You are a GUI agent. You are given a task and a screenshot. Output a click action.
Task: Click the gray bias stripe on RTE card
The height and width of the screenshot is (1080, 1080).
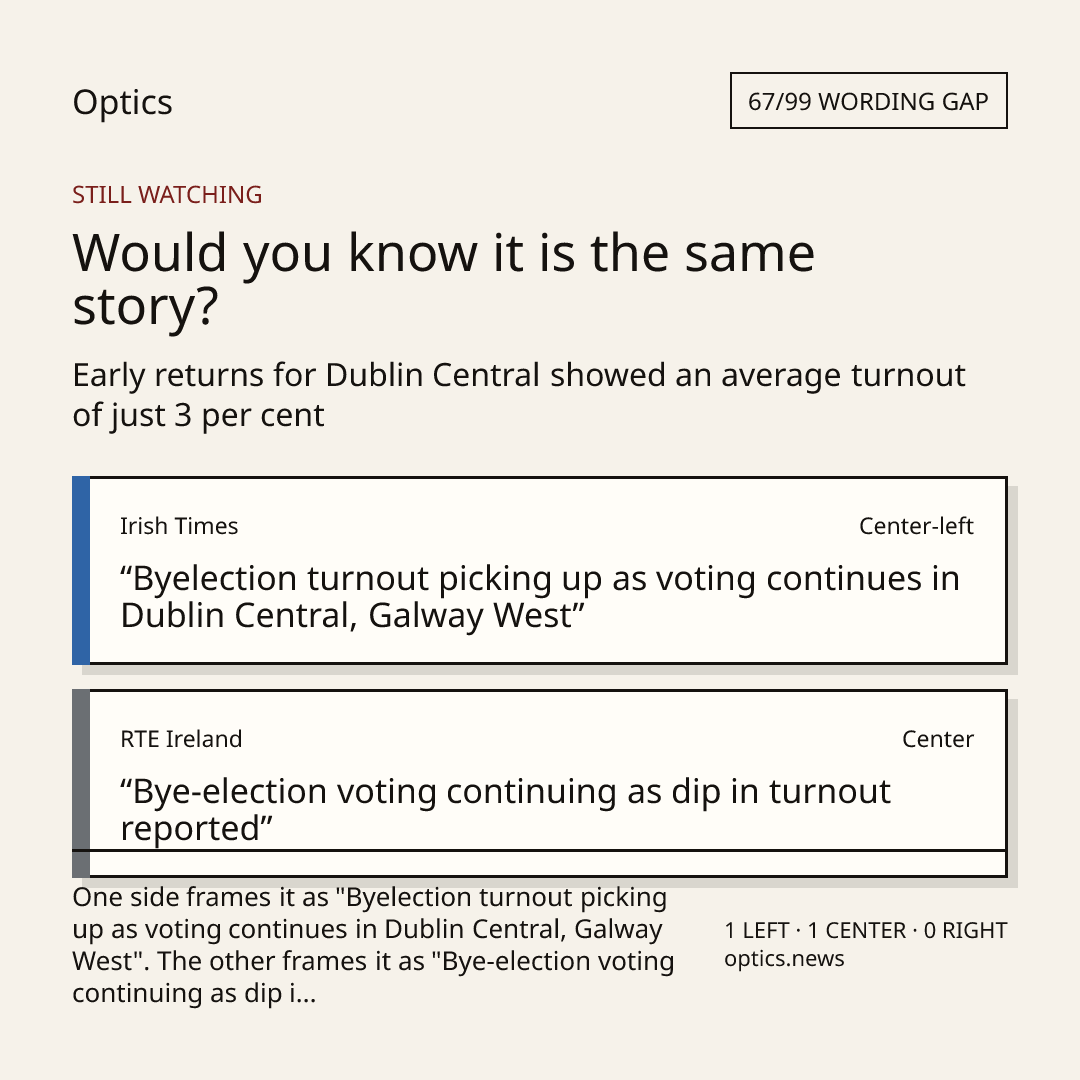[x=81, y=783]
